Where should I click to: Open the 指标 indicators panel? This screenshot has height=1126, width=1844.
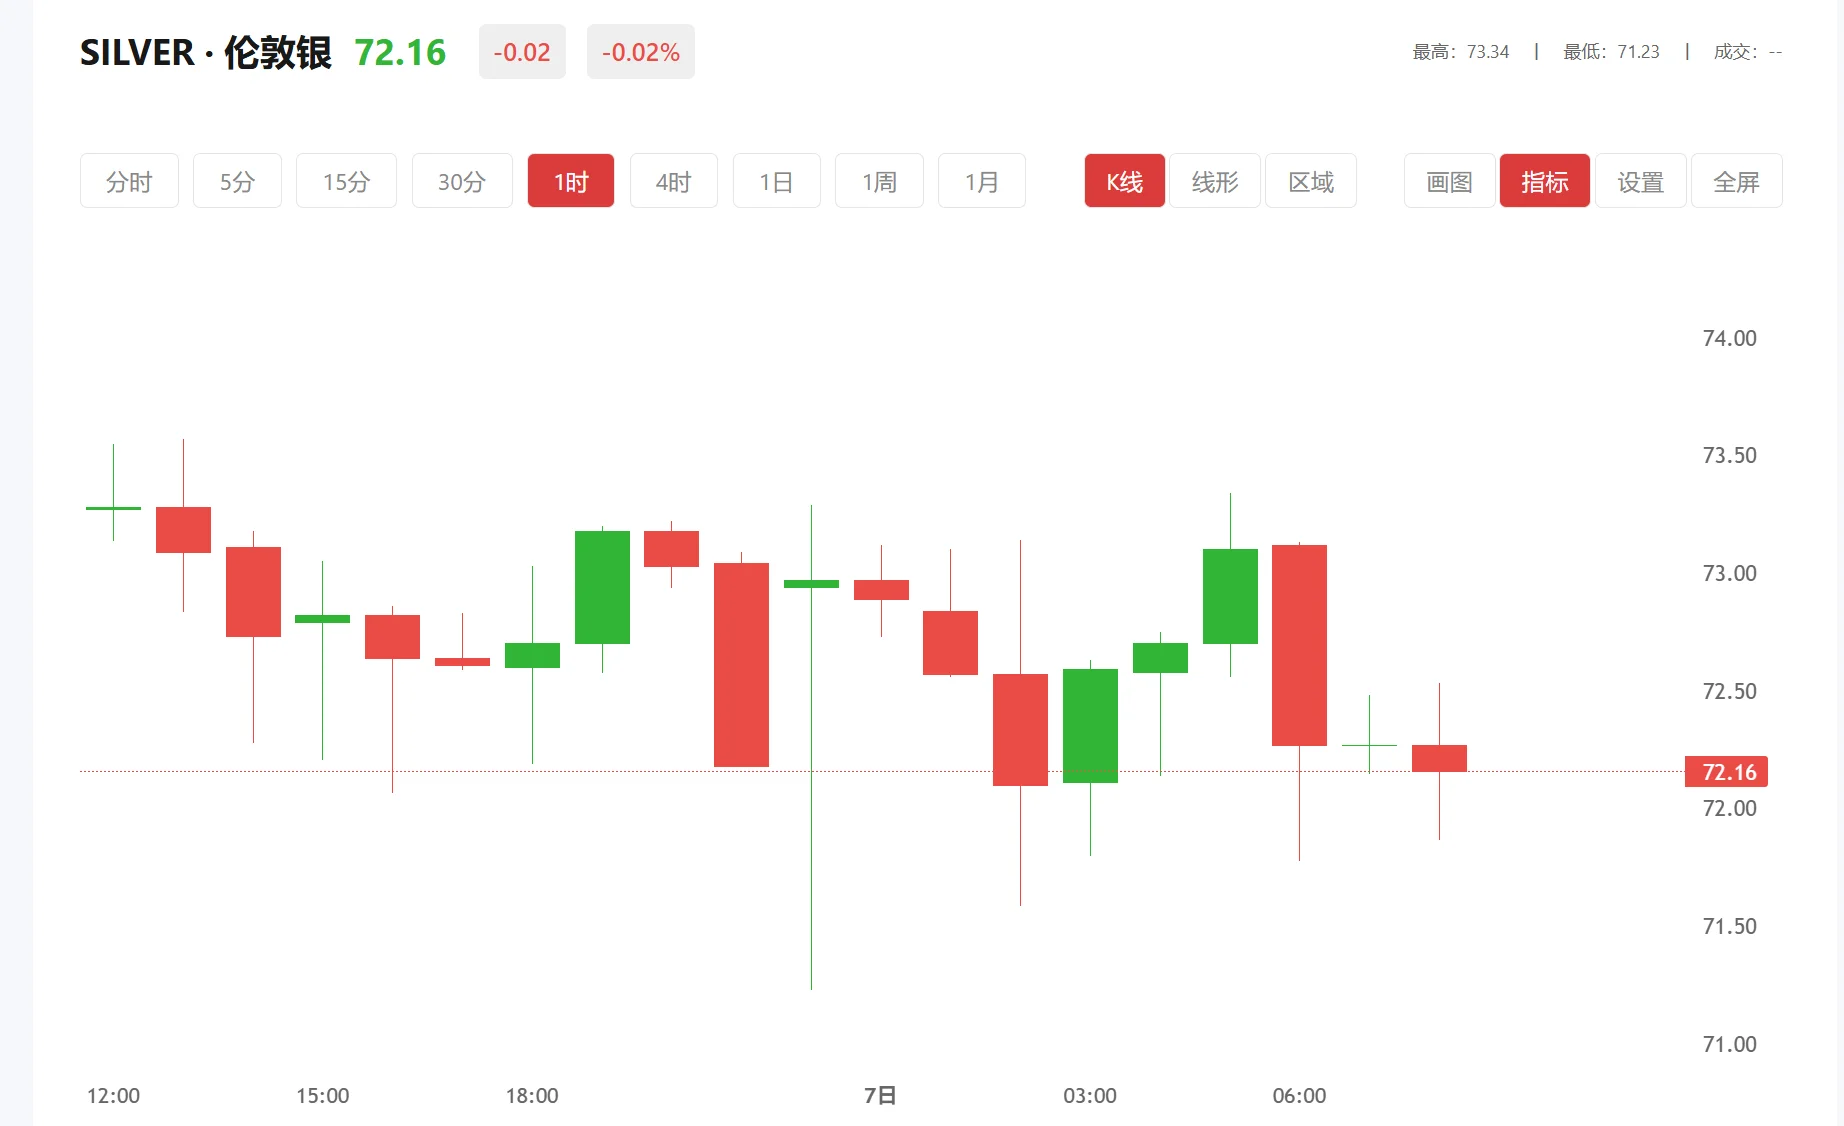pyautogui.click(x=1545, y=181)
